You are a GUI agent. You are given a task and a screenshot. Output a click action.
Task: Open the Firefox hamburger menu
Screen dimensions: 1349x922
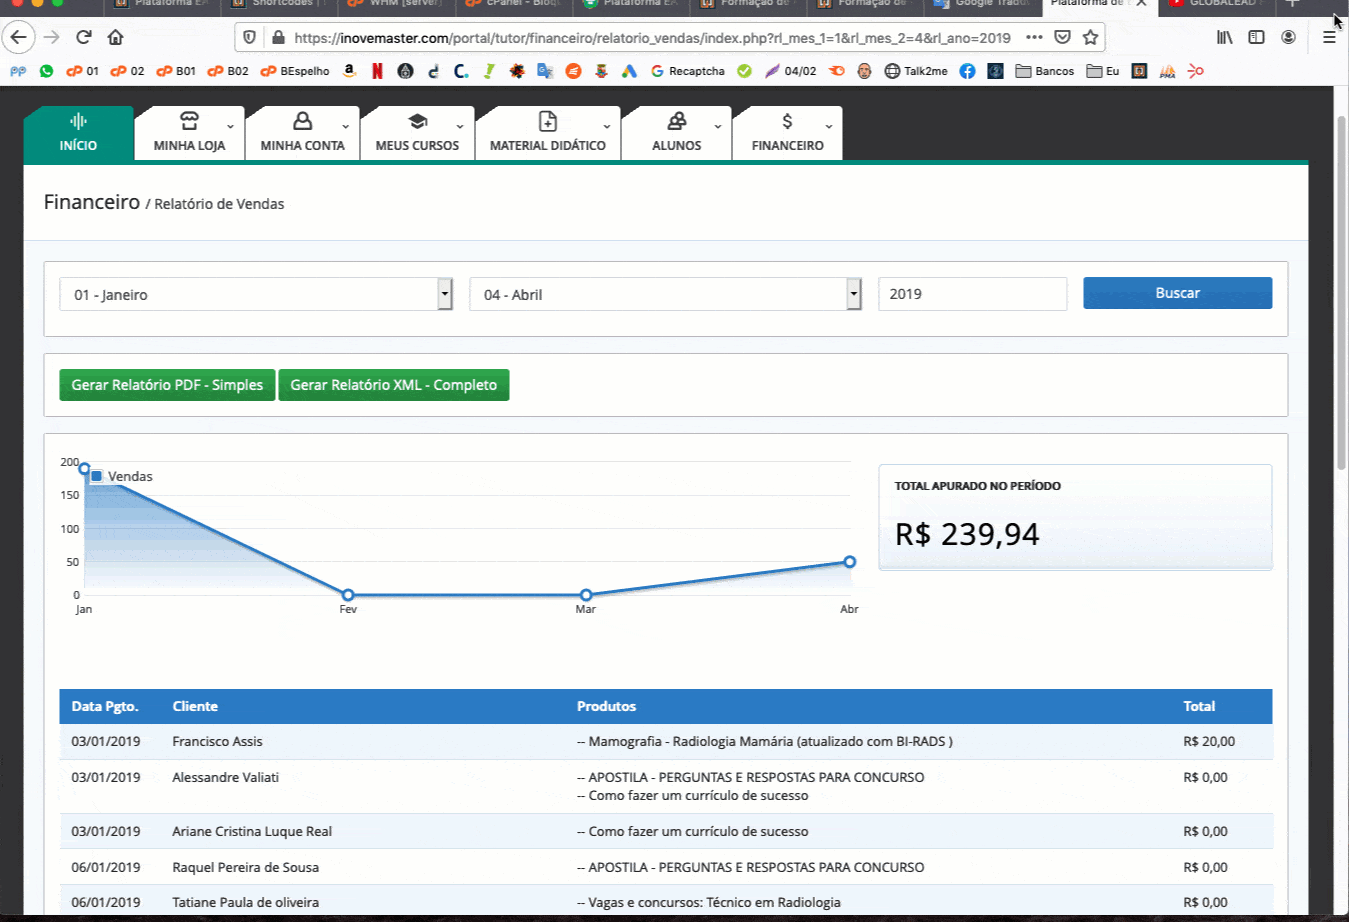[1329, 37]
